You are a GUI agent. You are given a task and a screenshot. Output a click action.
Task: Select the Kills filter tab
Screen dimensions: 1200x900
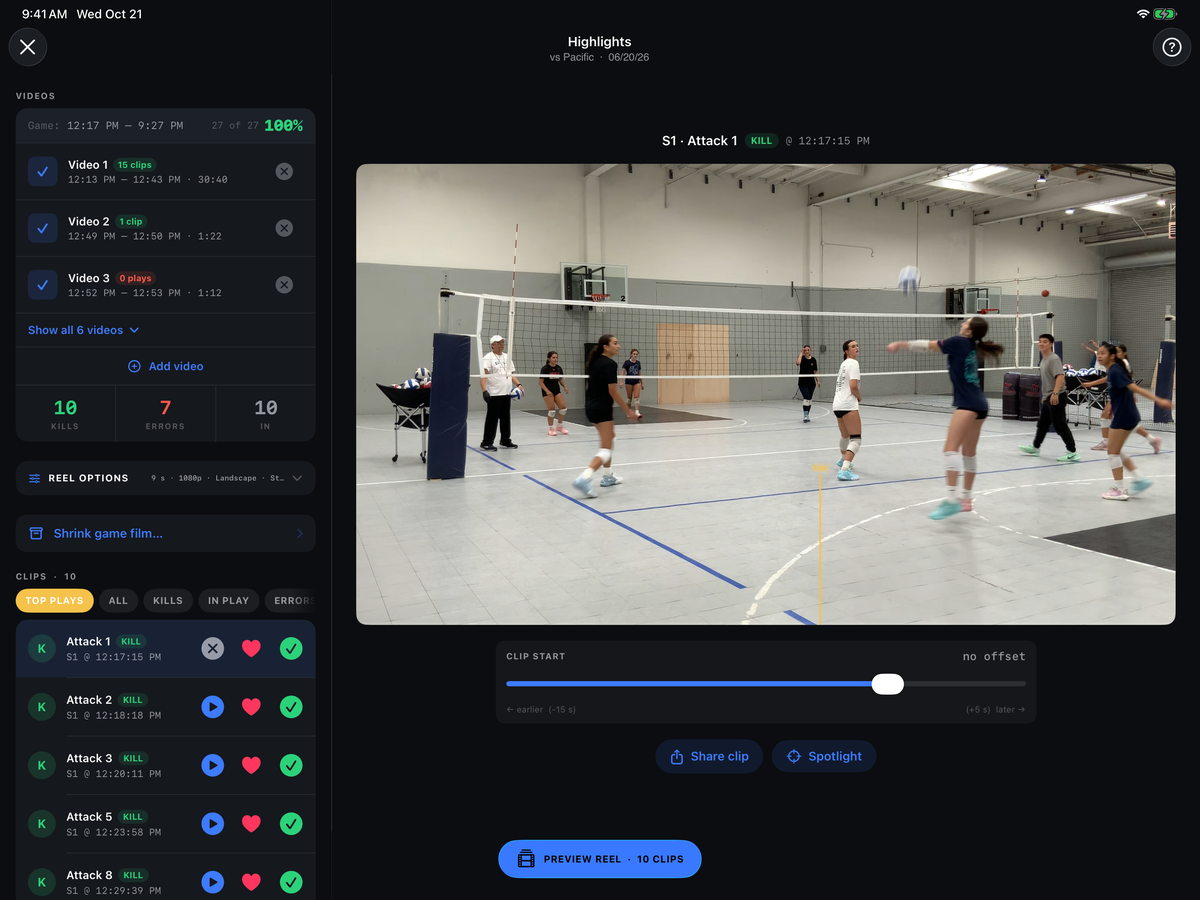point(168,600)
